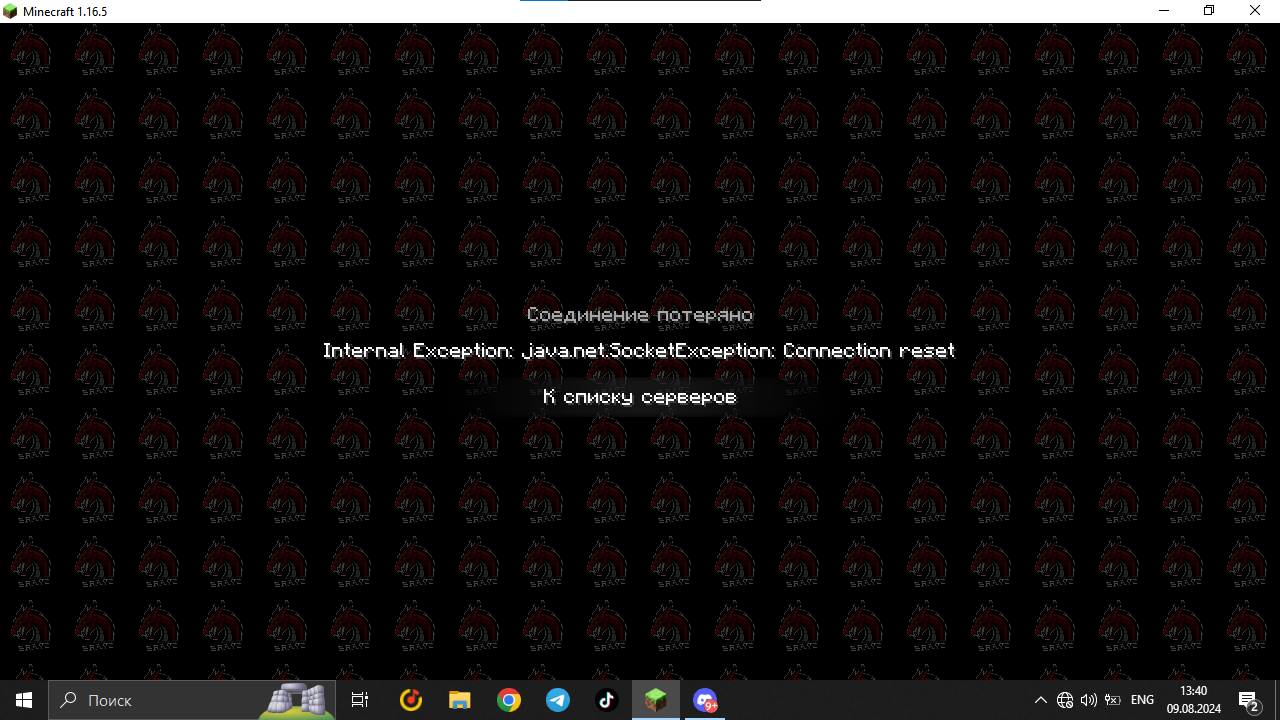Screen dimensions: 1280x720
Task: Click the Minecraft icon in the title bar
Action: [x=10, y=11]
